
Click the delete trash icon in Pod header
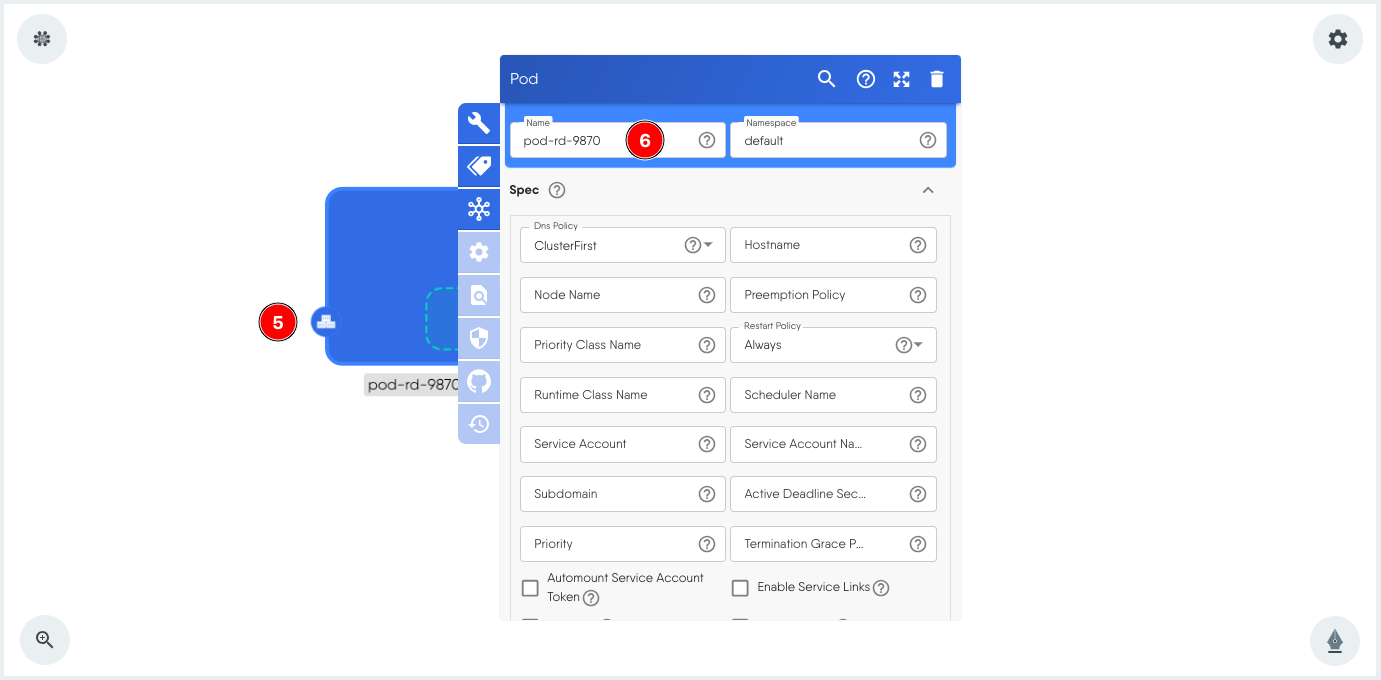coord(937,79)
